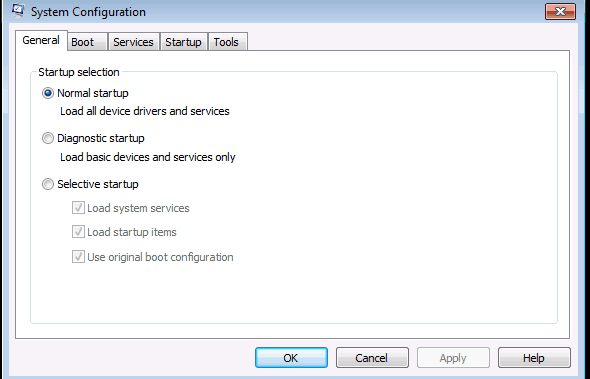
Task: Open Help for System Configuration
Action: point(534,358)
